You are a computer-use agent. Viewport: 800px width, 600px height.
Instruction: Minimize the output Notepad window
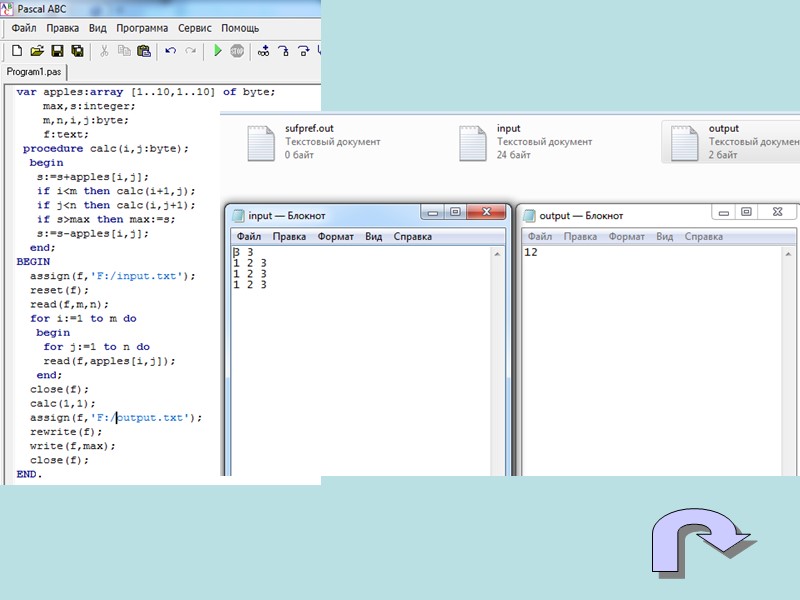[723, 212]
